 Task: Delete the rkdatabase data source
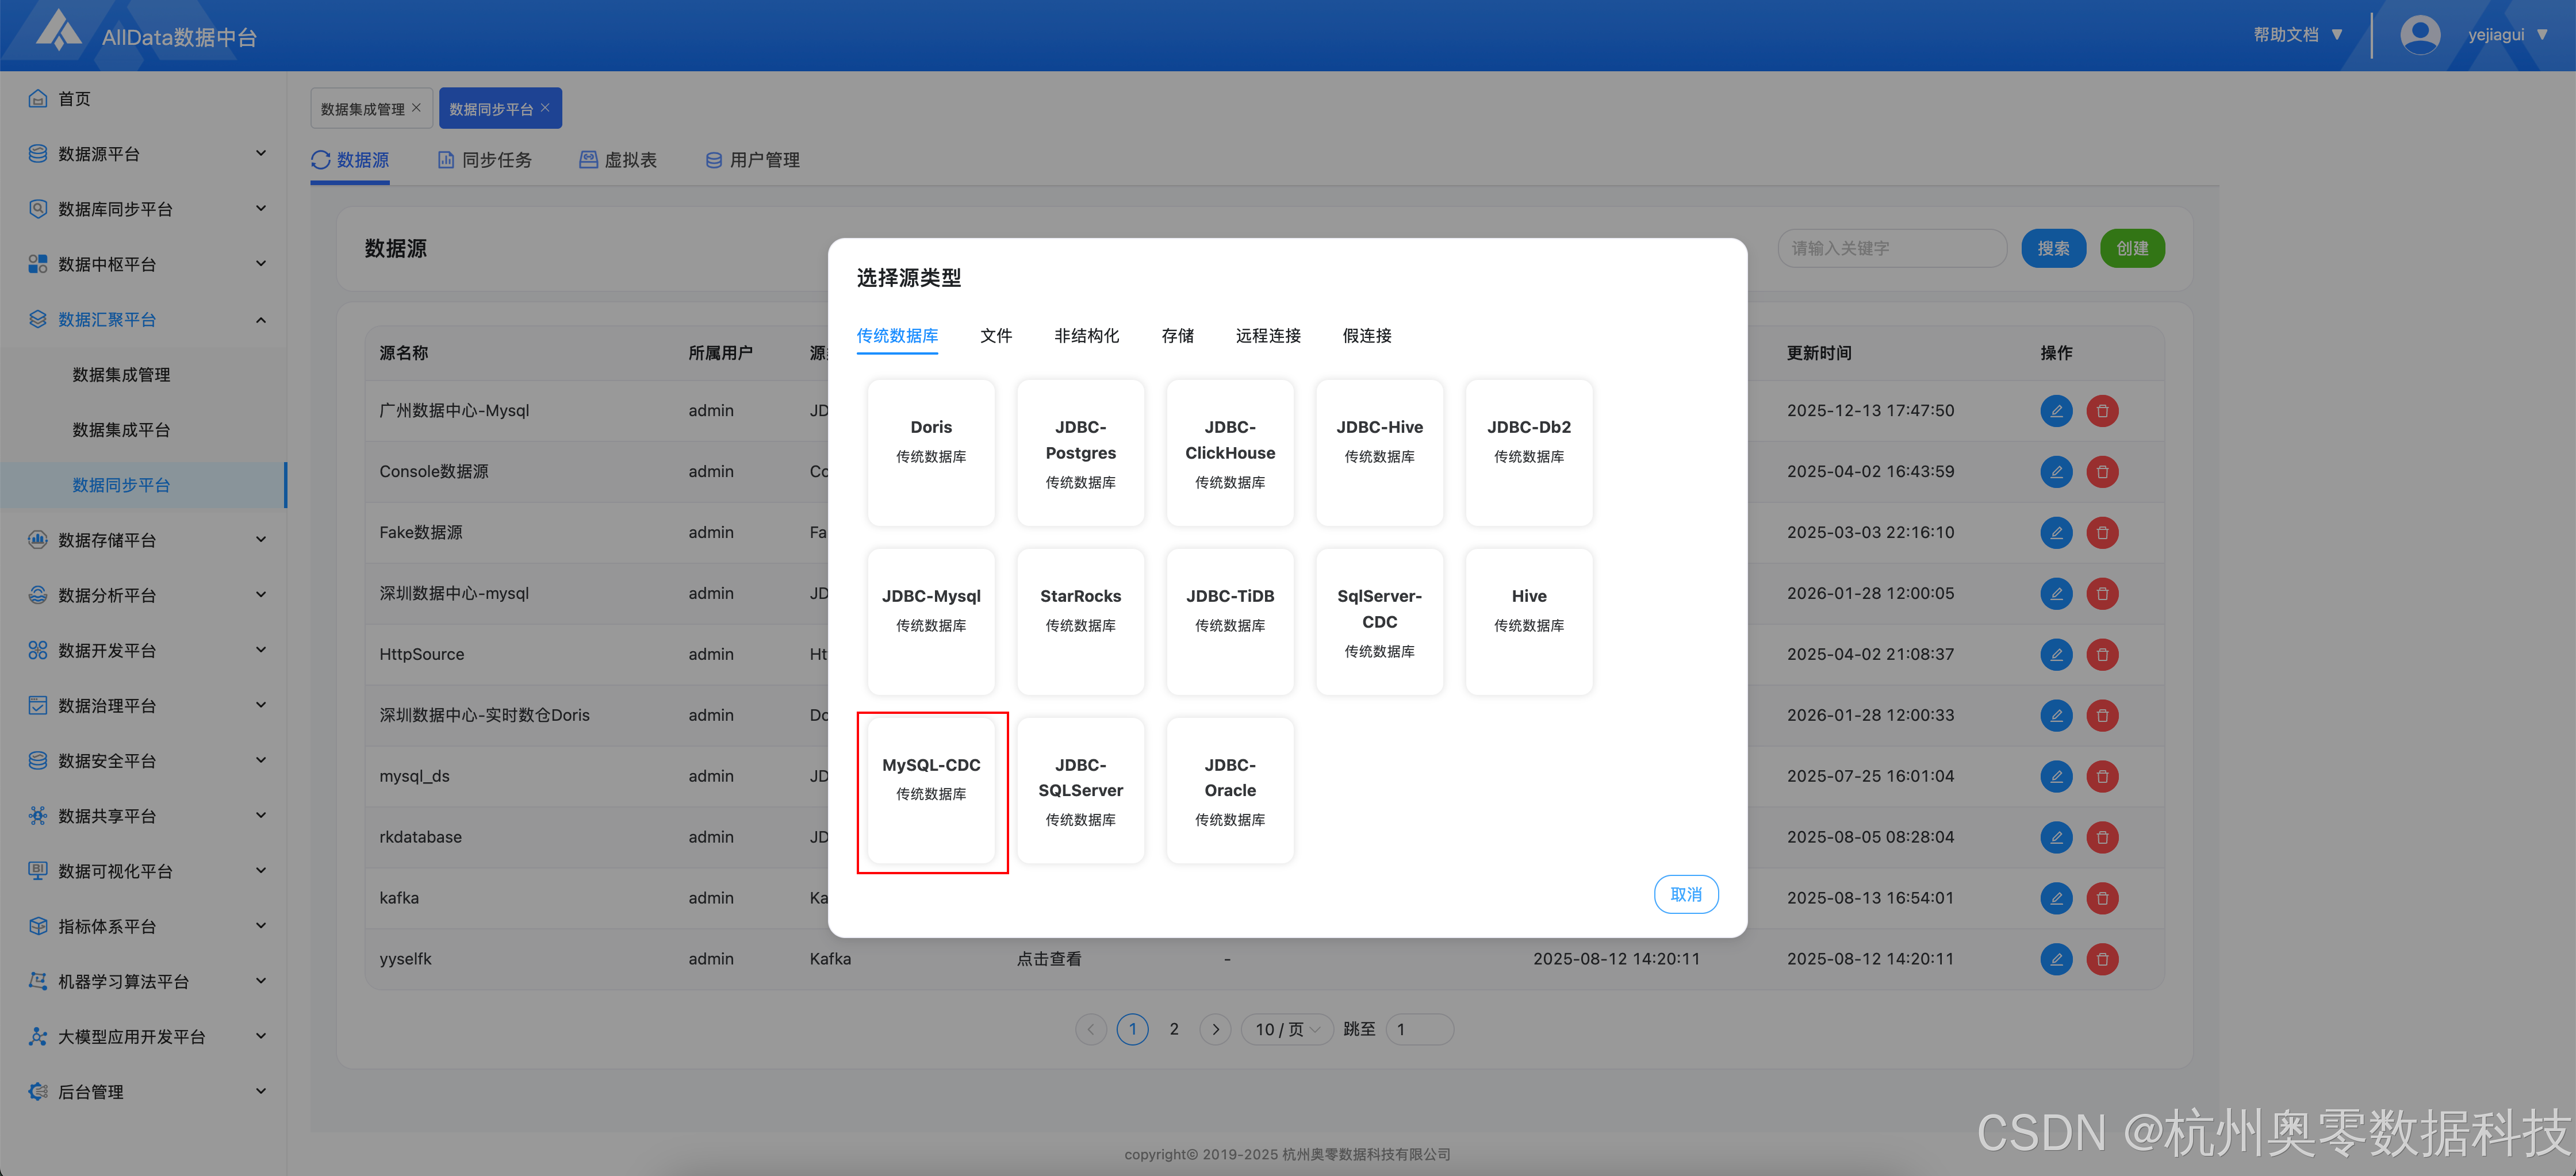(x=2102, y=837)
